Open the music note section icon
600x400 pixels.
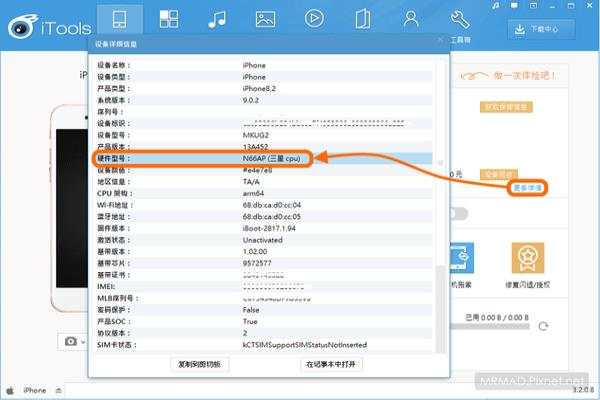(x=217, y=19)
